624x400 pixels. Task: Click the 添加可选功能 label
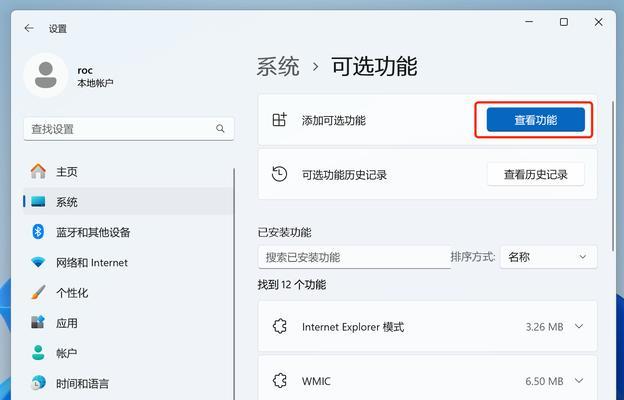[333, 120]
